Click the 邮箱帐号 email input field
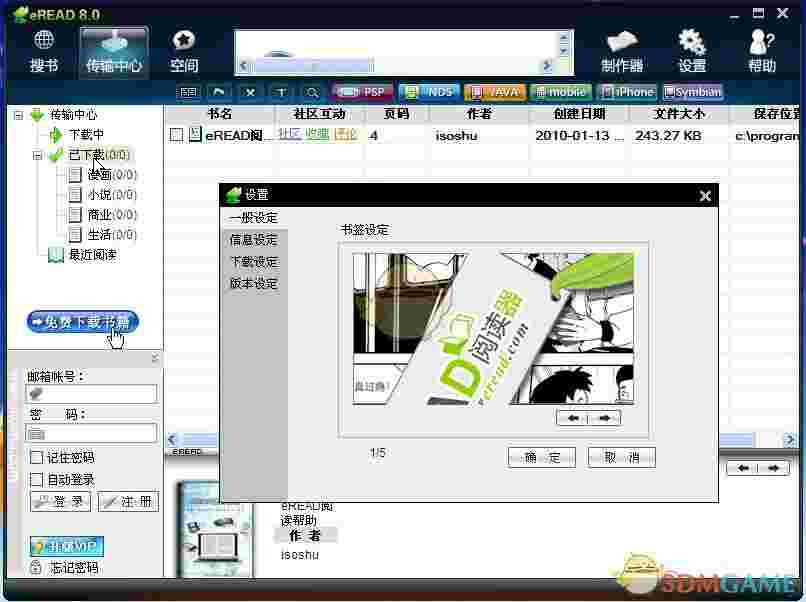 (x=91, y=395)
